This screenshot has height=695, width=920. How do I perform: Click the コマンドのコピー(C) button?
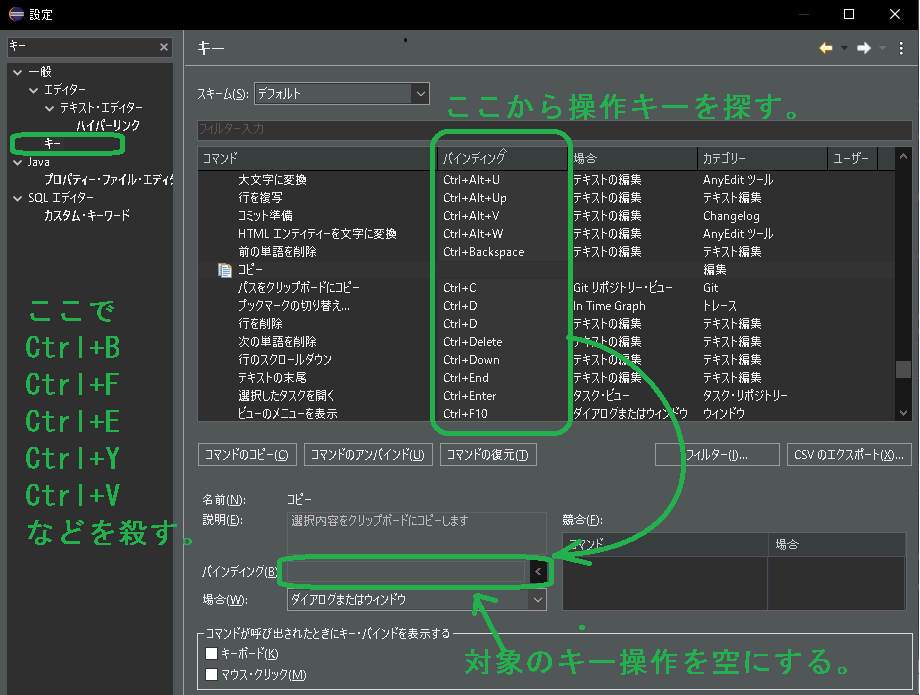tap(247, 455)
